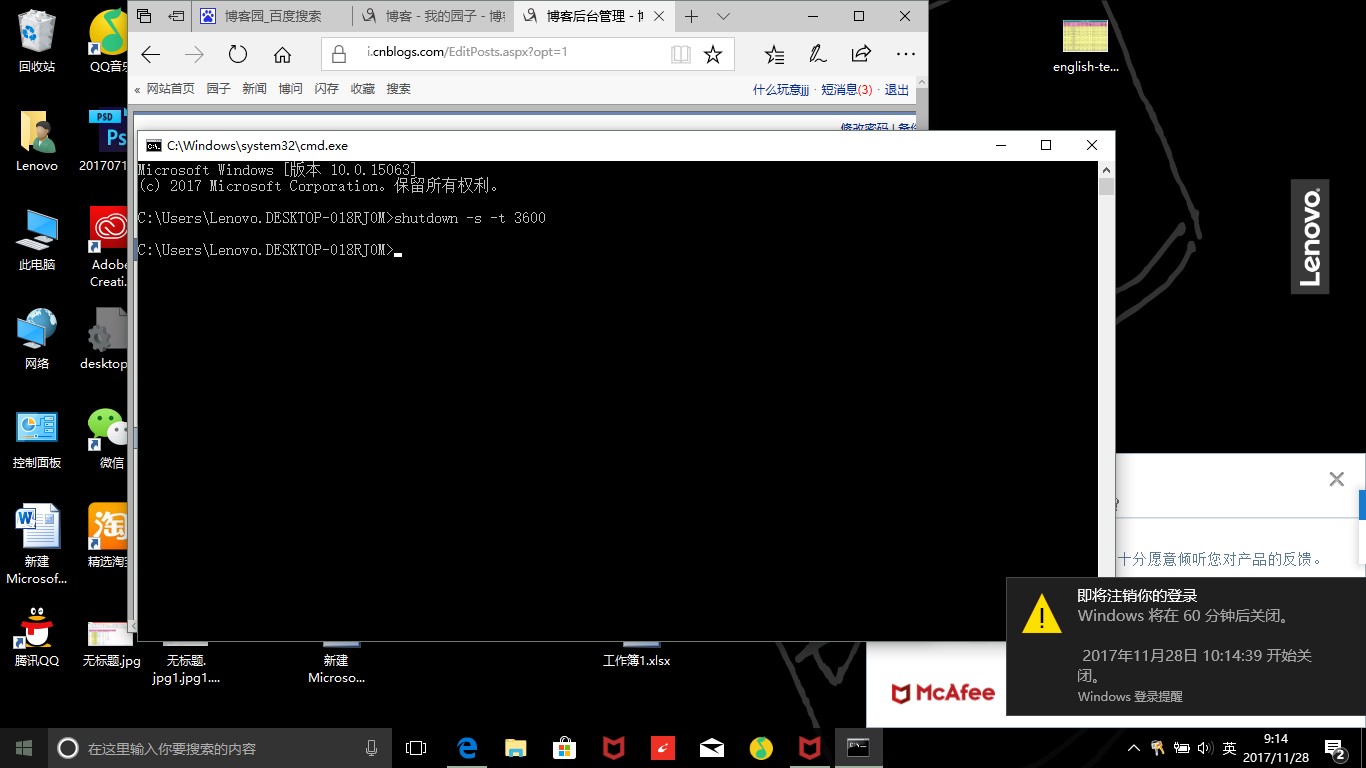Go to the Edge home page icon
Screen dimensions: 1366x768
(x=282, y=55)
